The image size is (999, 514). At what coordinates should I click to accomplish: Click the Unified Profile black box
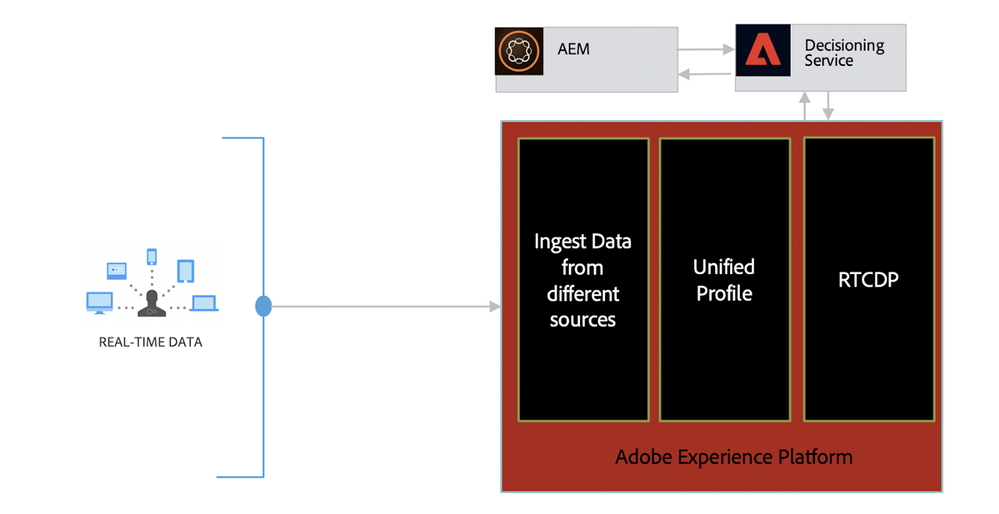(724, 280)
